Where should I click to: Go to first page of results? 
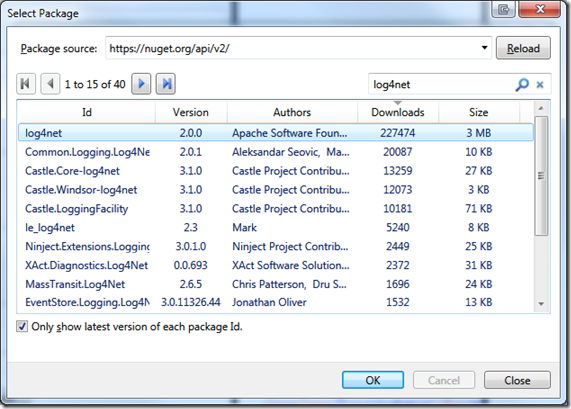(x=26, y=84)
